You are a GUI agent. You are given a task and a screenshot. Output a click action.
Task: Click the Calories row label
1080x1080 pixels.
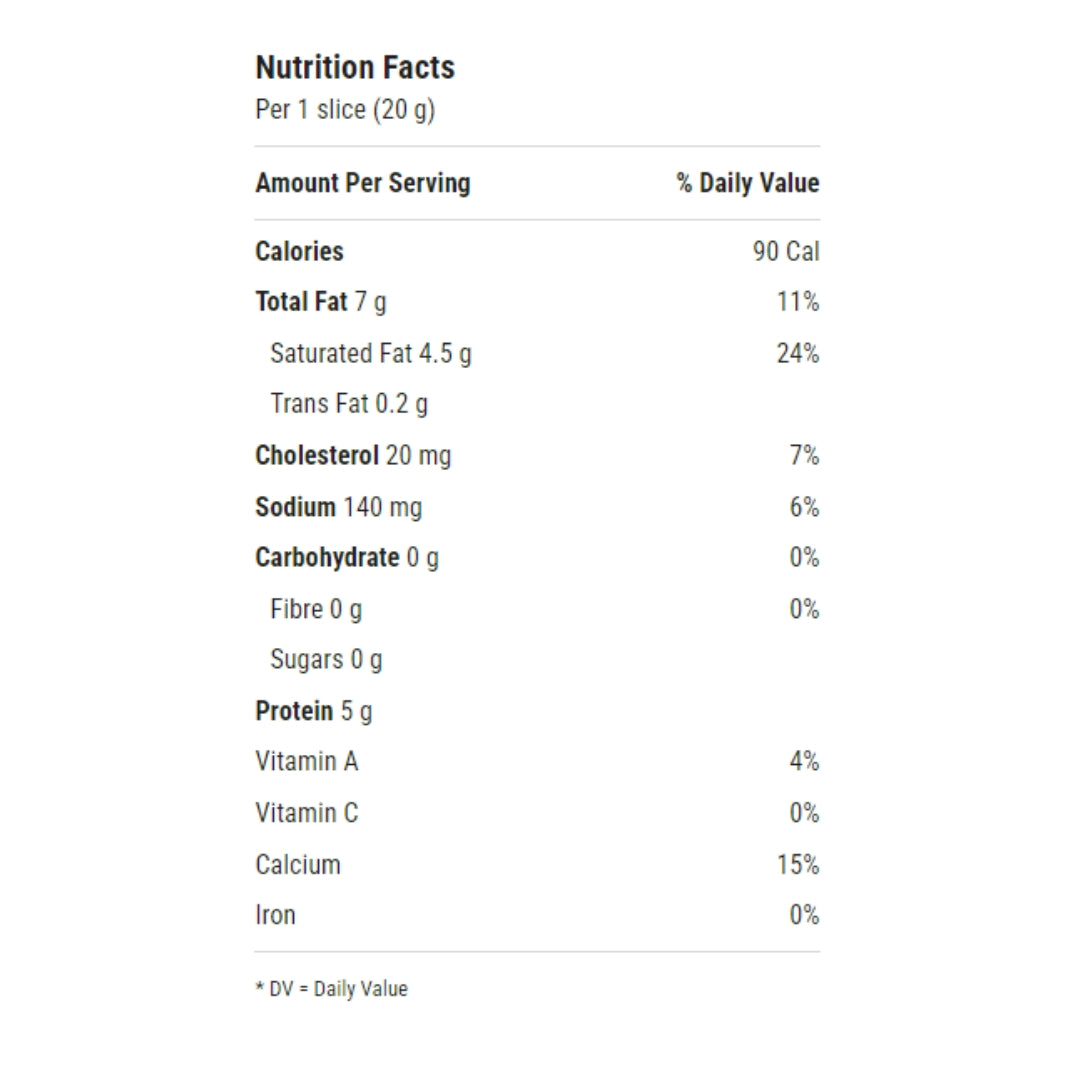300,251
